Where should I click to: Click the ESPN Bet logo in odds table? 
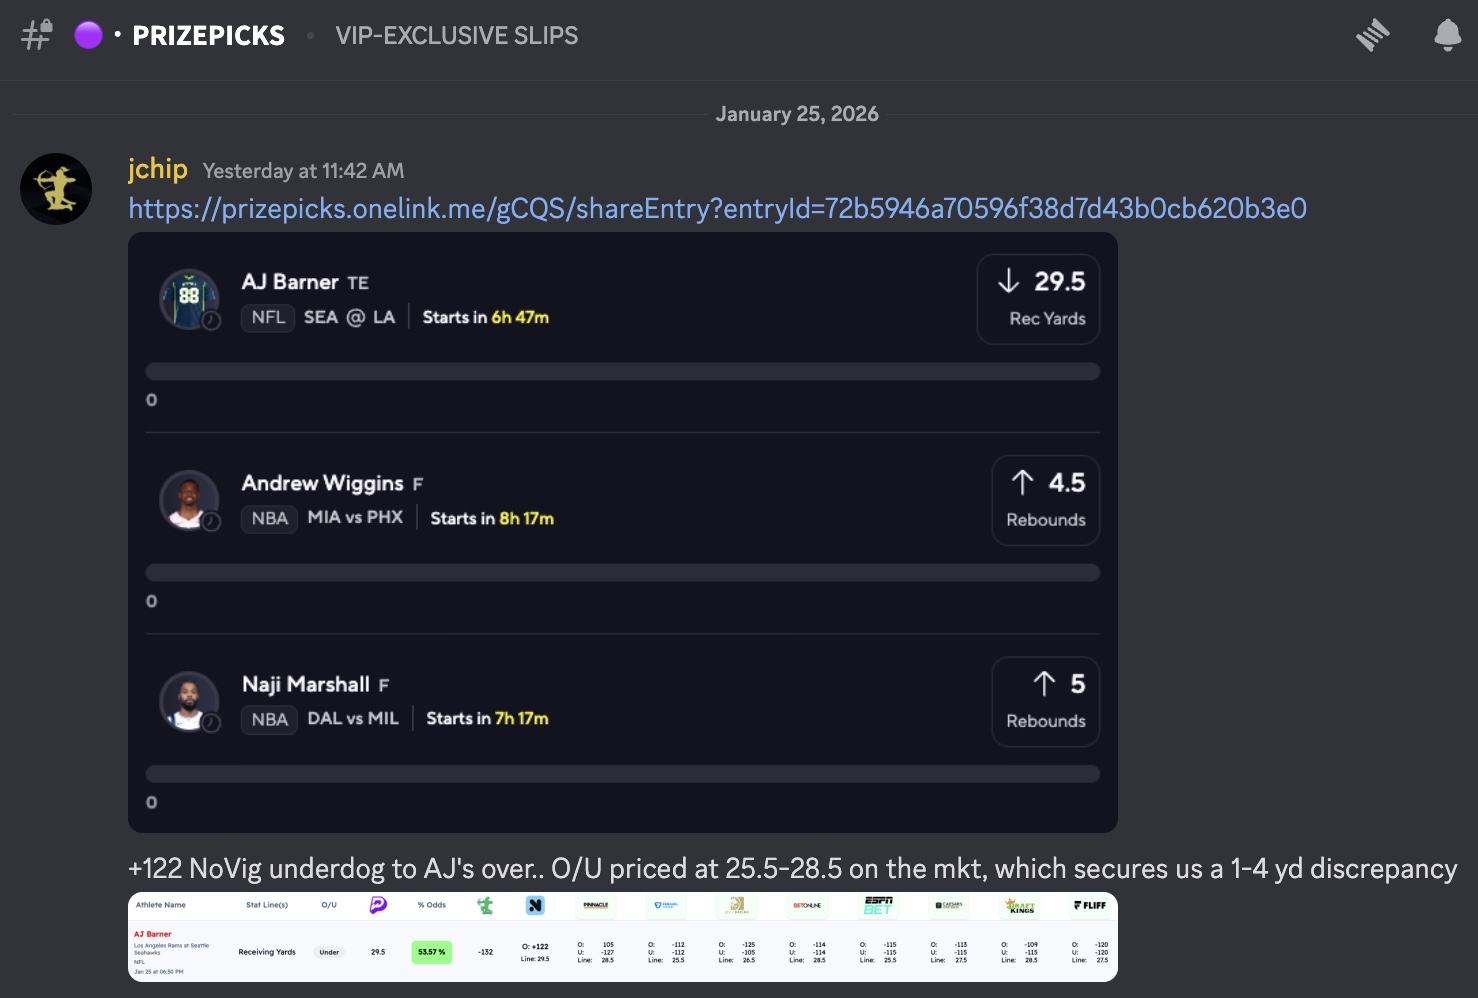(x=878, y=905)
